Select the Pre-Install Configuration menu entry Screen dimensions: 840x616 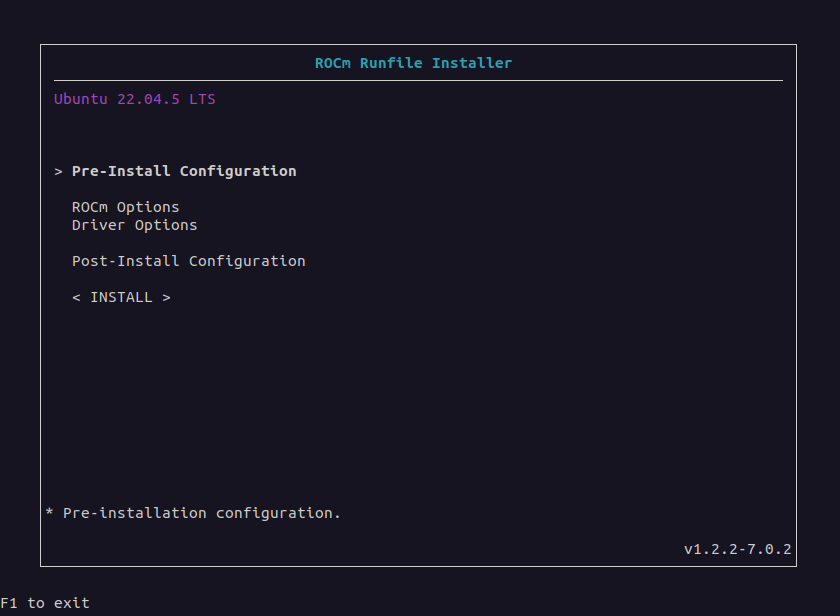[184, 171]
